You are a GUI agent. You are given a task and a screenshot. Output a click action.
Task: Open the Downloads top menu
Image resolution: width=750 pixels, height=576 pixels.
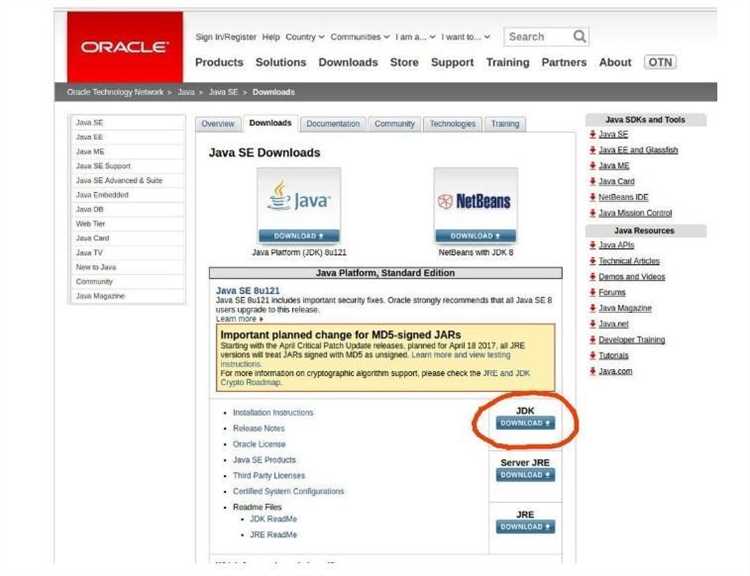coord(348,62)
